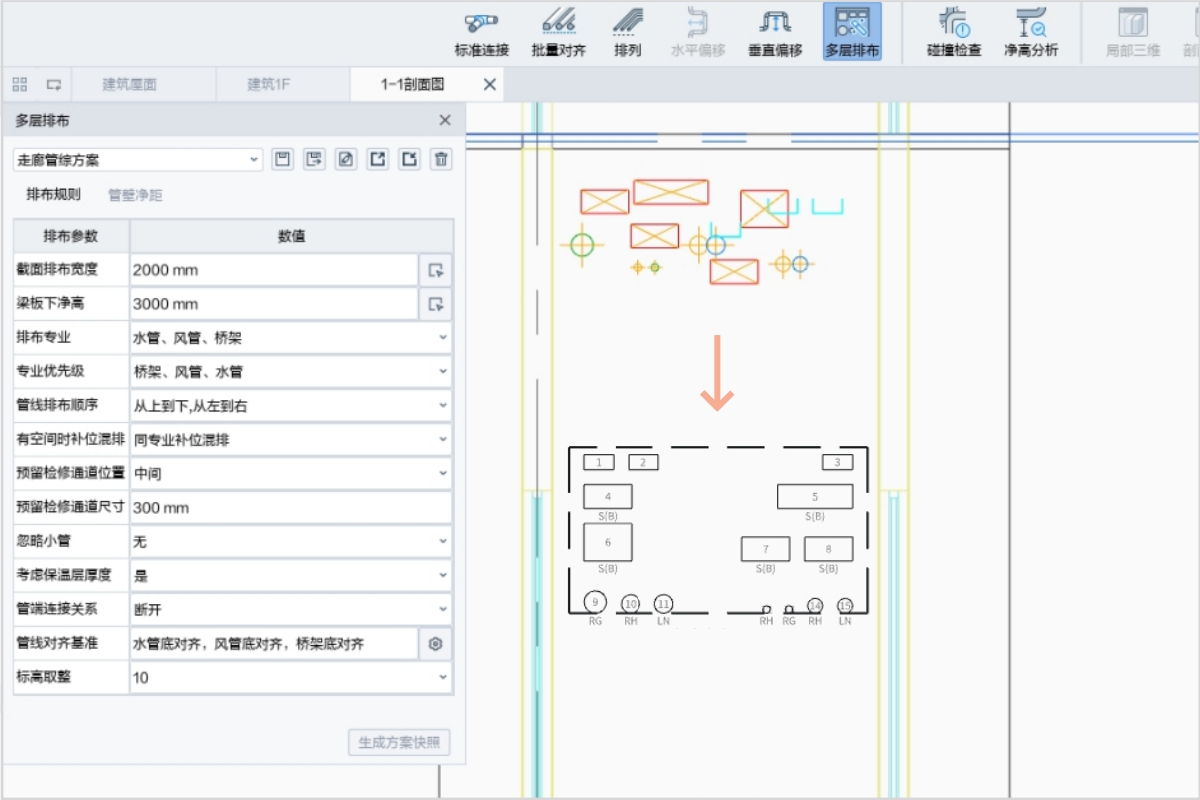Open the settings gear for 管线对齐基准
The height and width of the screenshot is (800, 1200).
435,644
